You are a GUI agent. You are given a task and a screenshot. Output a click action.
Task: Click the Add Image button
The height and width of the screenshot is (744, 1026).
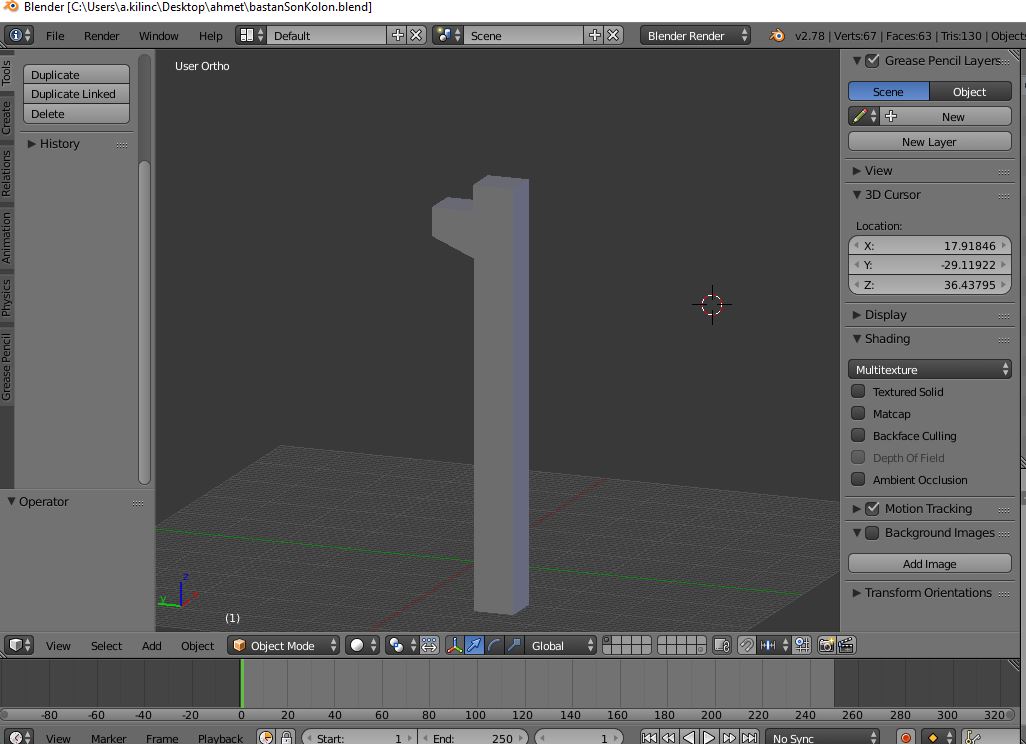[x=929, y=563]
